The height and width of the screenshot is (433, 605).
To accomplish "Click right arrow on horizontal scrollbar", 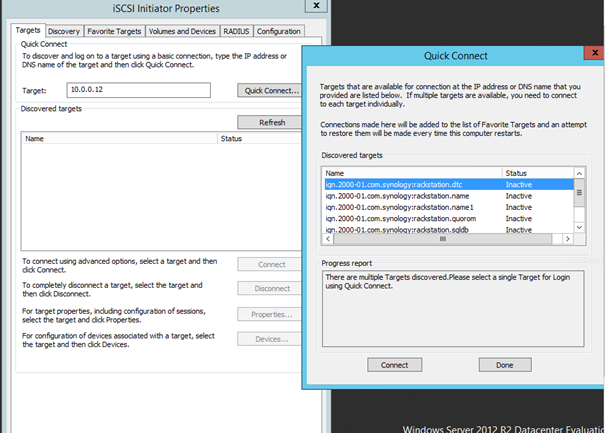I will coord(567,240).
